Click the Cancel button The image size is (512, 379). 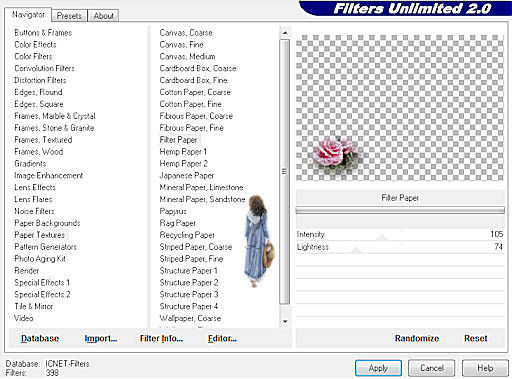[431, 368]
